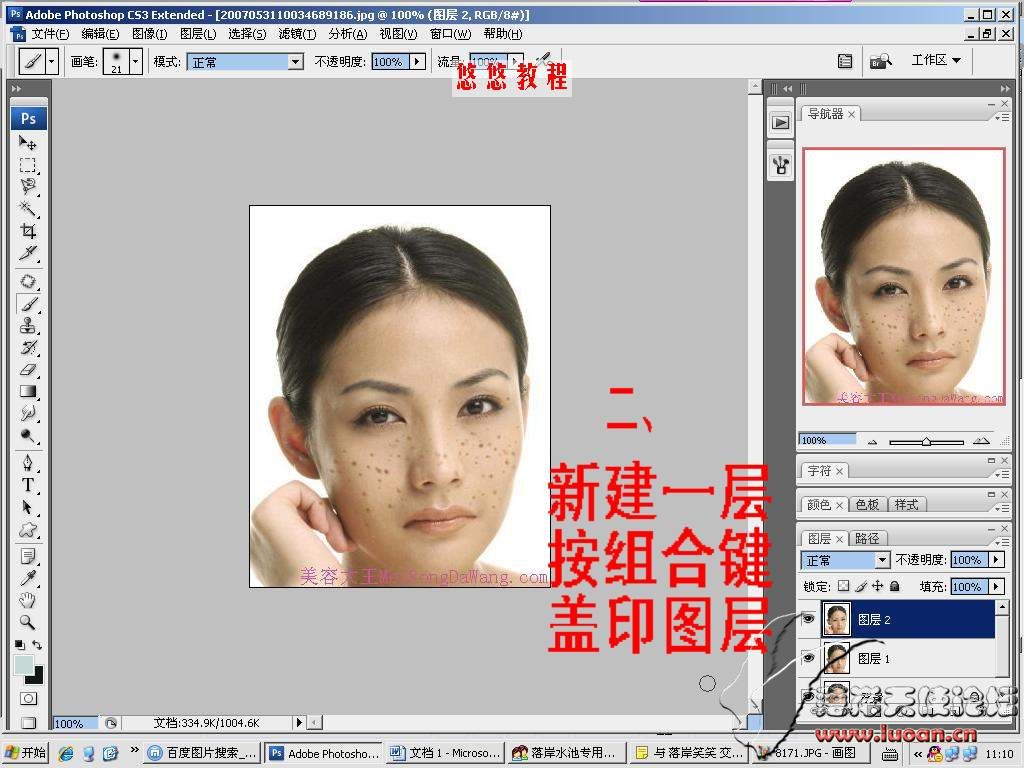Select the Magic Wand tool
Image resolution: width=1024 pixels, height=768 pixels.
[27, 209]
